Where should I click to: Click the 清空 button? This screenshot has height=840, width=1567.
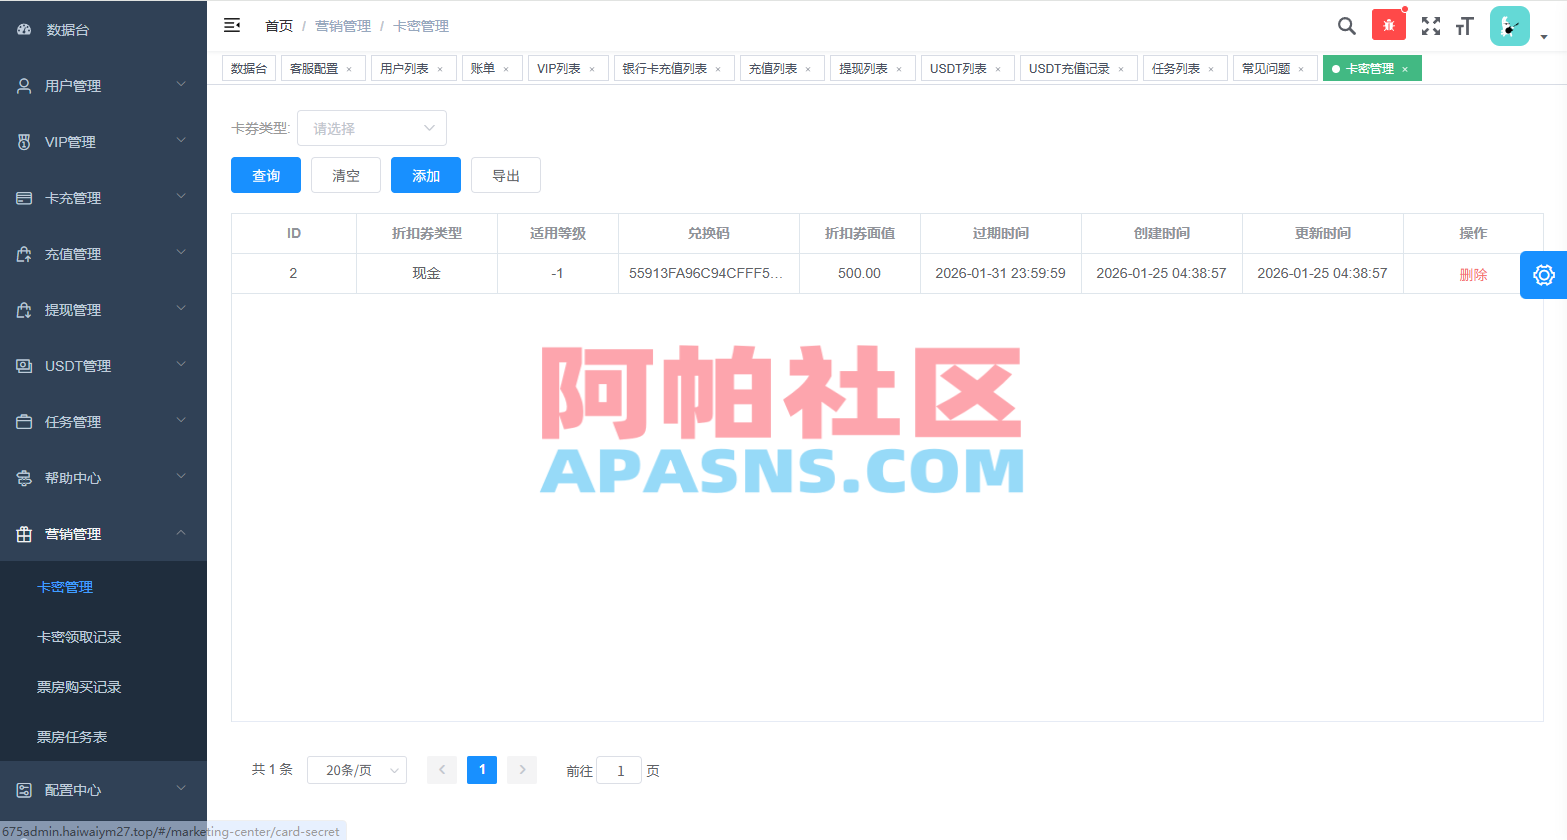click(346, 175)
